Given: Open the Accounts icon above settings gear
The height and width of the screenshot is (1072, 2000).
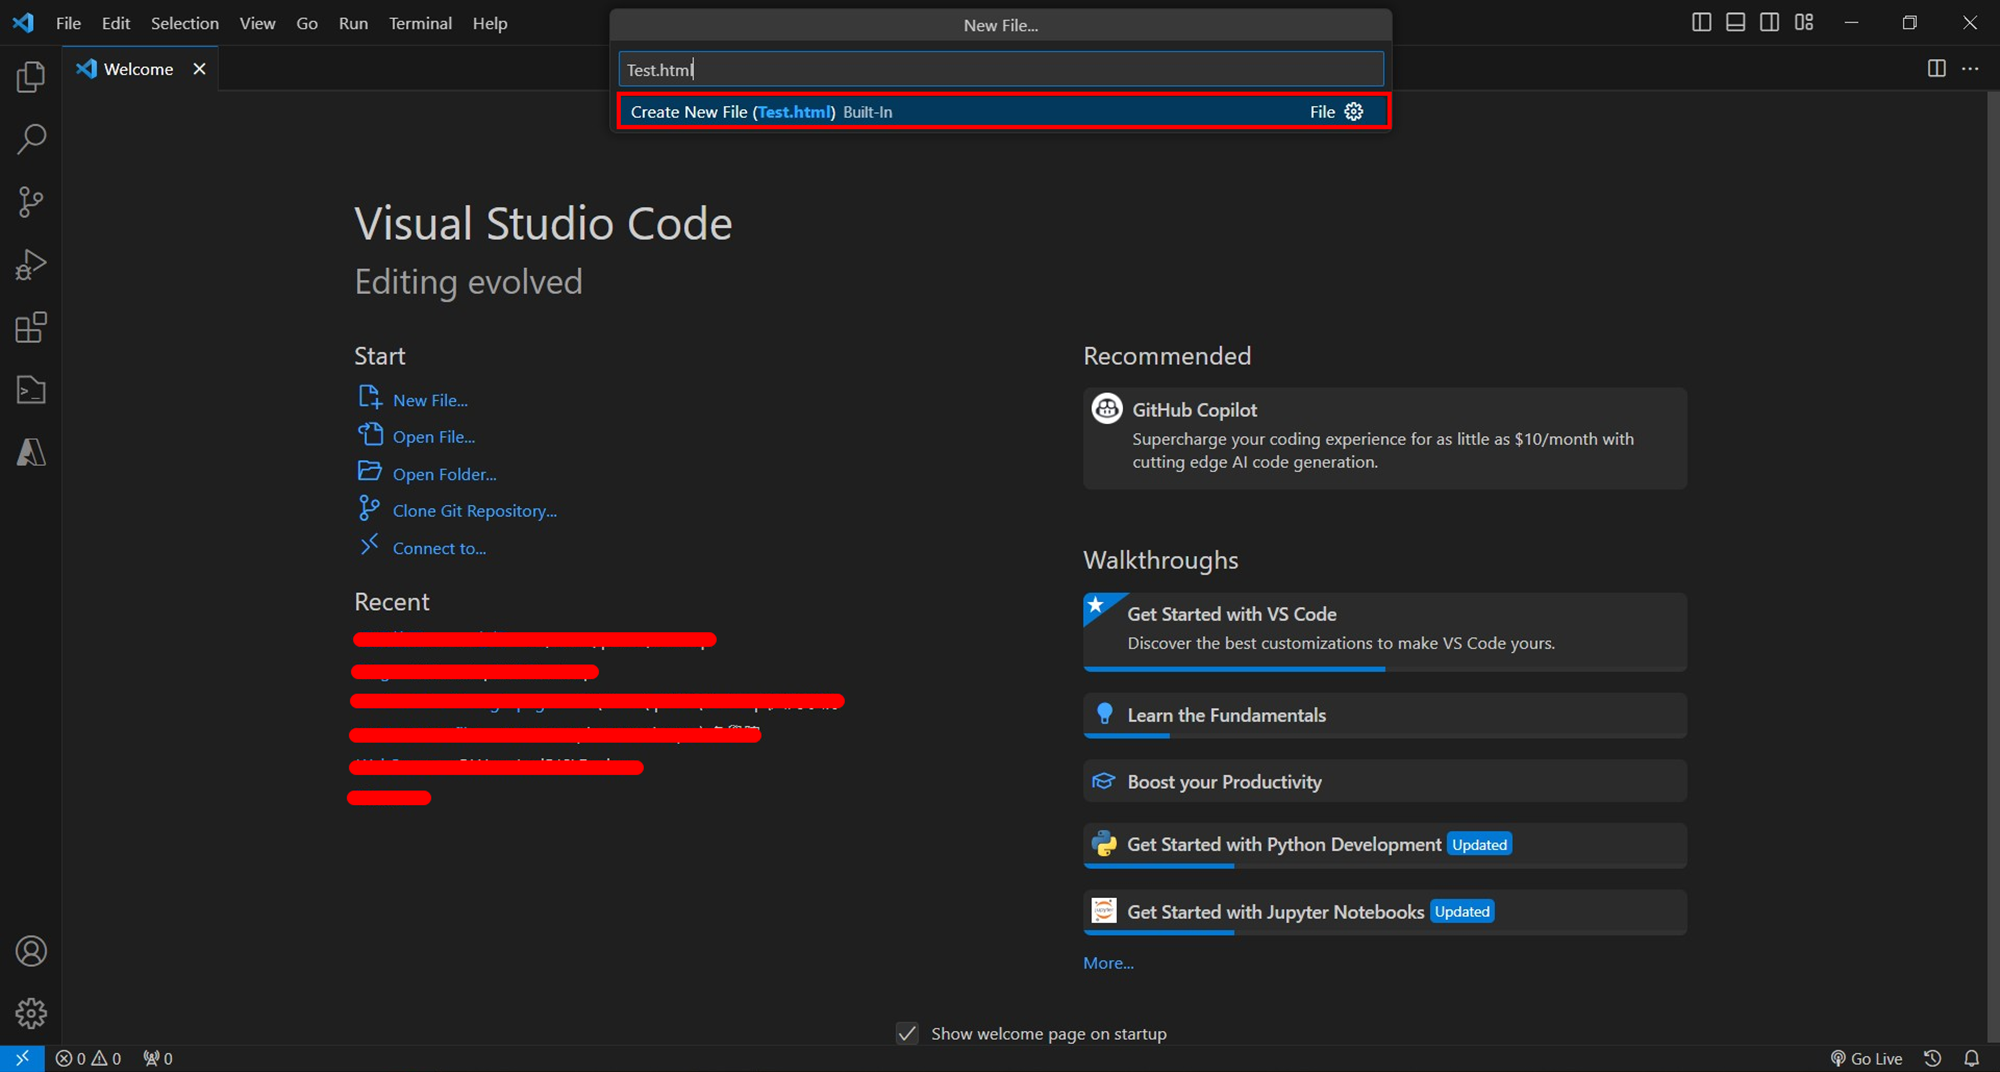Looking at the screenshot, I should [x=30, y=951].
